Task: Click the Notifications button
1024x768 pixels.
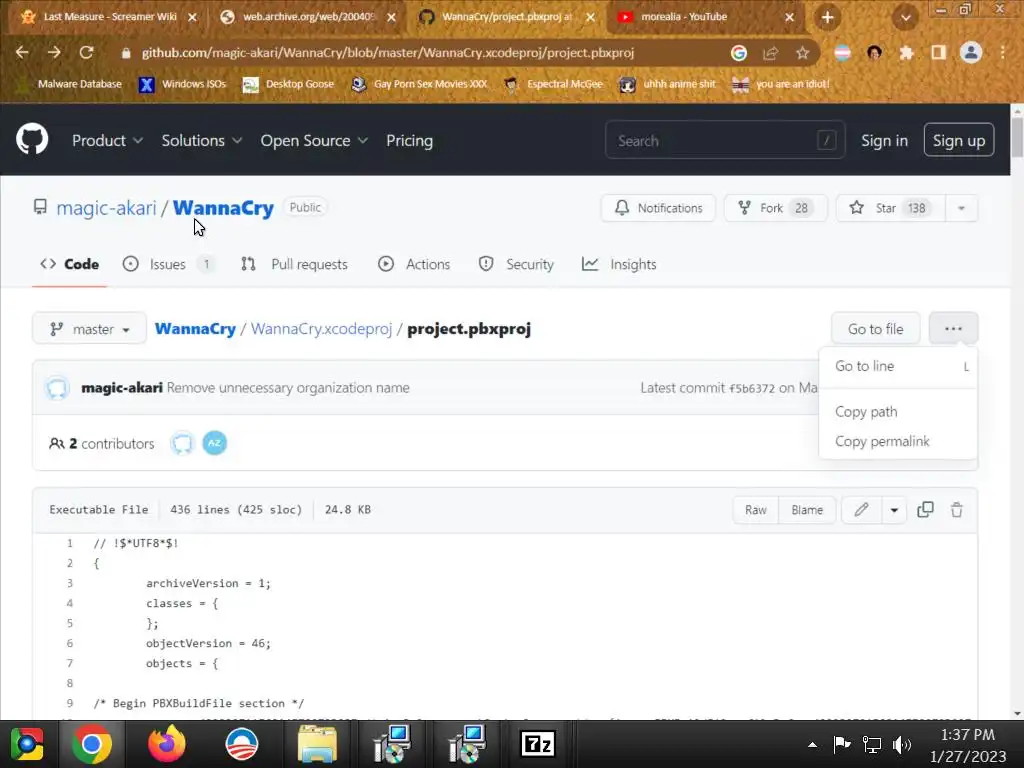Action: [x=658, y=208]
